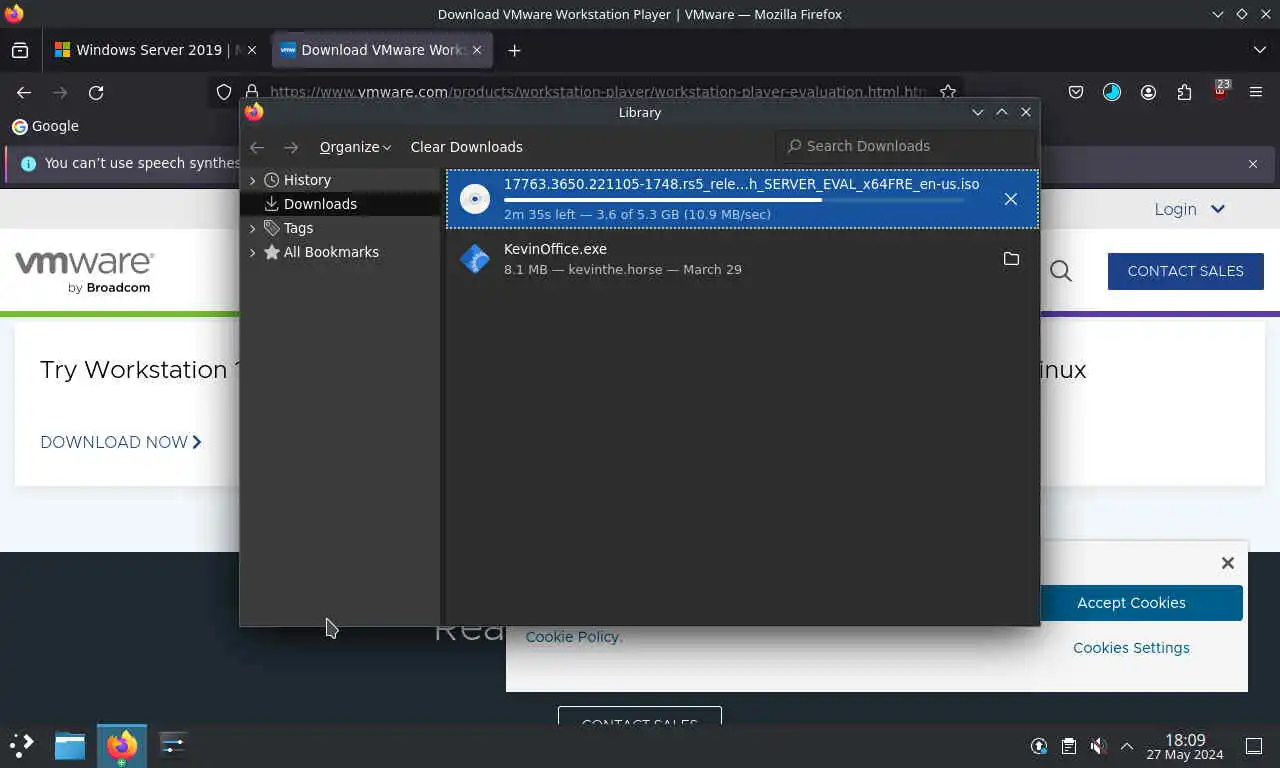The width and height of the screenshot is (1280, 768).
Task: Open the Google bookmark
Action: [45, 126]
